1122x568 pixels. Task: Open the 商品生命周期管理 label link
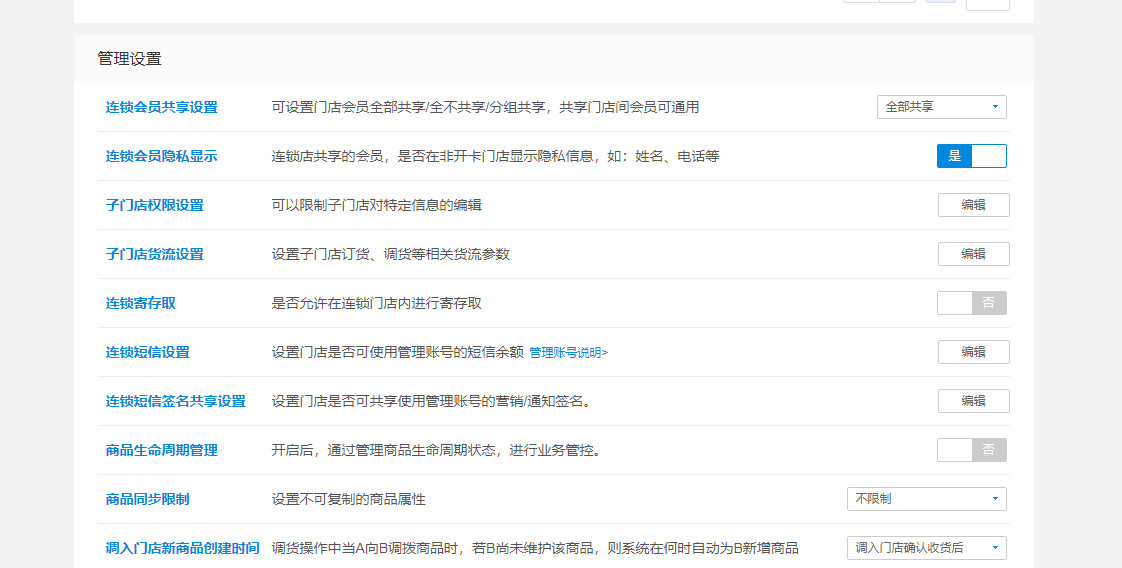pyautogui.click(x=161, y=450)
